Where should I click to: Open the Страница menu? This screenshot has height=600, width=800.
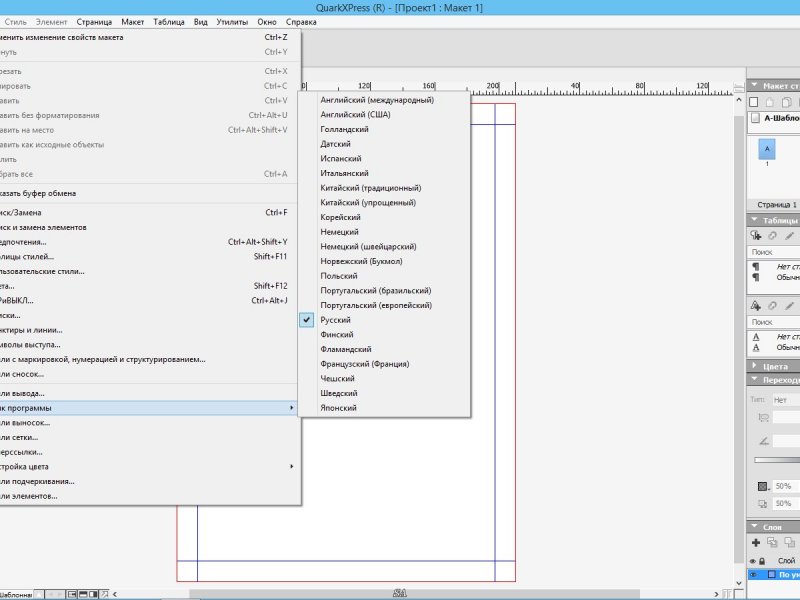coord(94,22)
